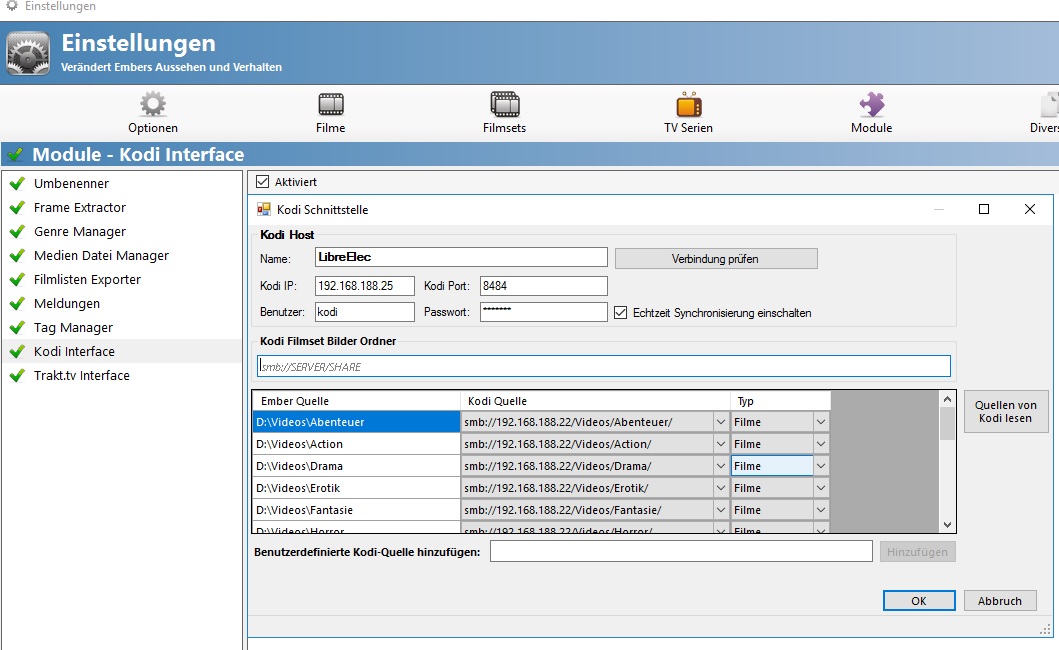Open the Optionen gear icon
This screenshot has height=650, width=1059.
(x=153, y=104)
